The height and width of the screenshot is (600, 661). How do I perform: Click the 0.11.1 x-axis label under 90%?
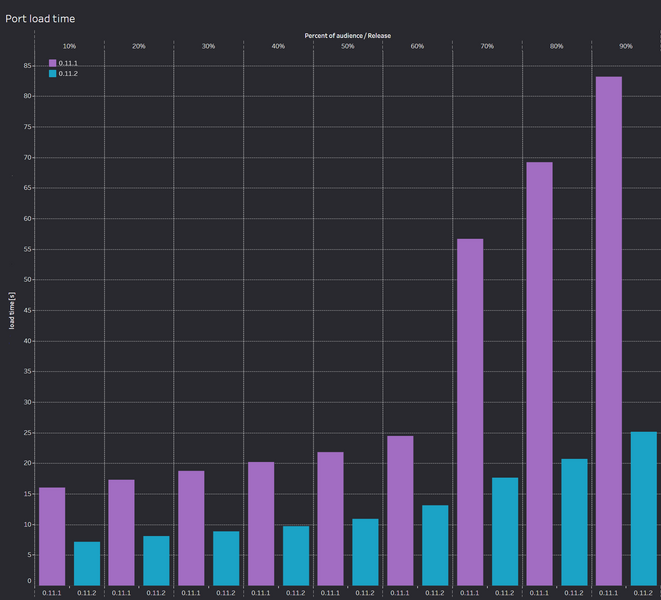(608, 593)
